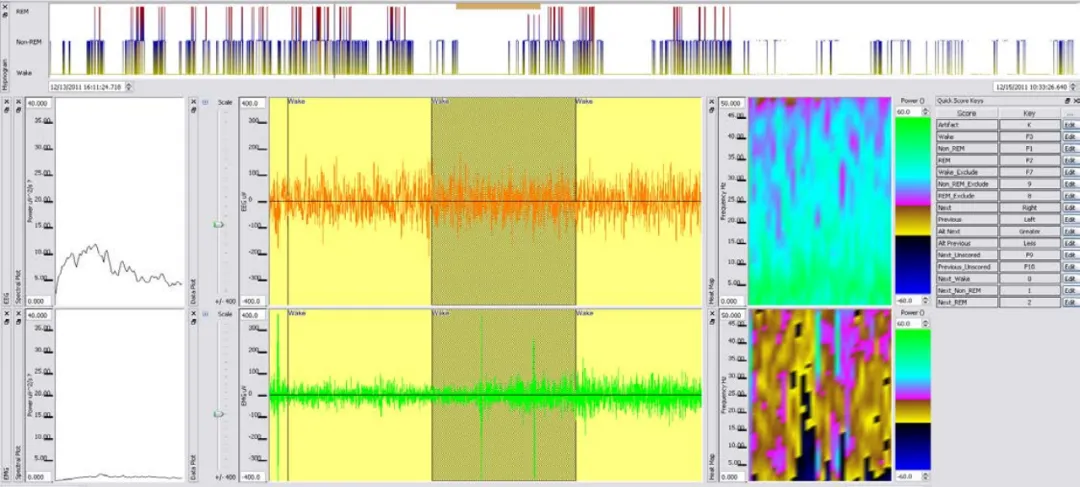This screenshot has height=487, width=1080.
Task: Click the Right key cell for Next
Action: tap(1030, 207)
